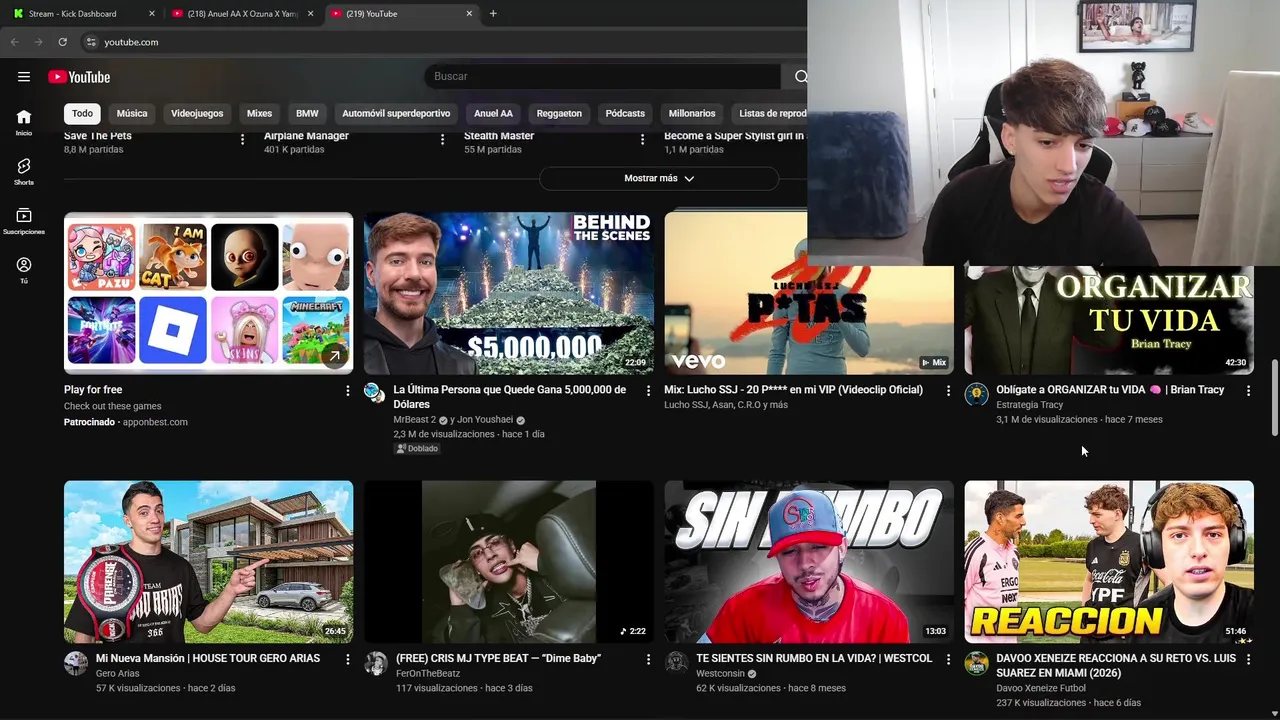Click Estrategia Tracy channel avatar

point(976,393)
